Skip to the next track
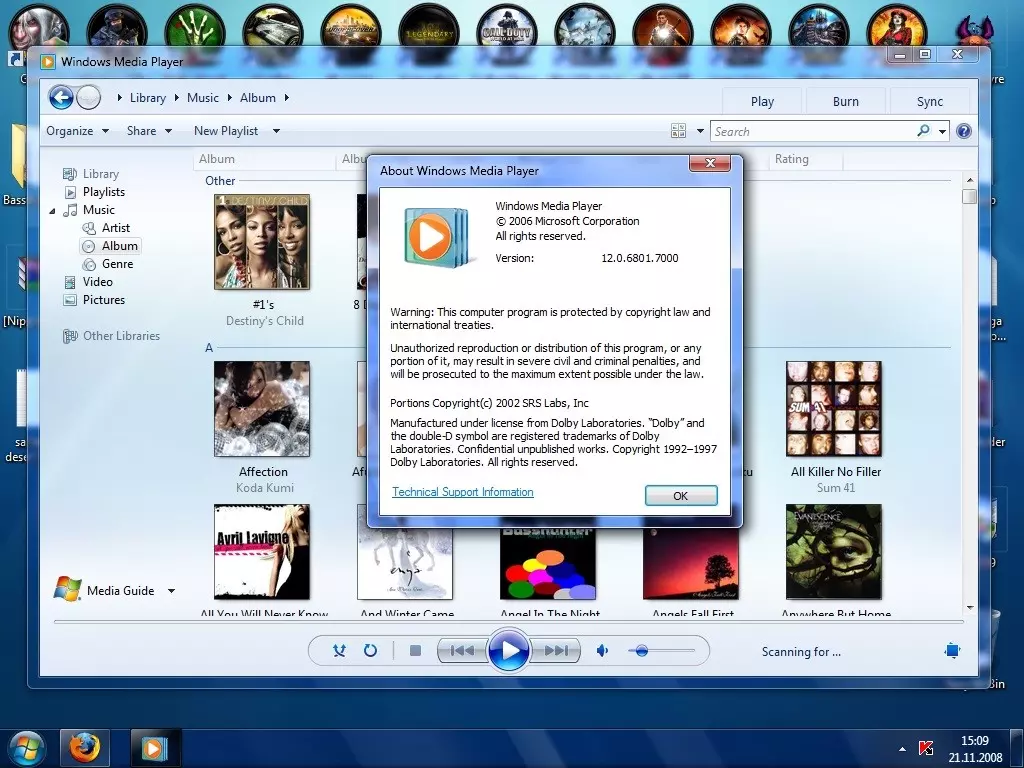The width and height of the screenshot is (1024, 768). (x=557, y=651)
